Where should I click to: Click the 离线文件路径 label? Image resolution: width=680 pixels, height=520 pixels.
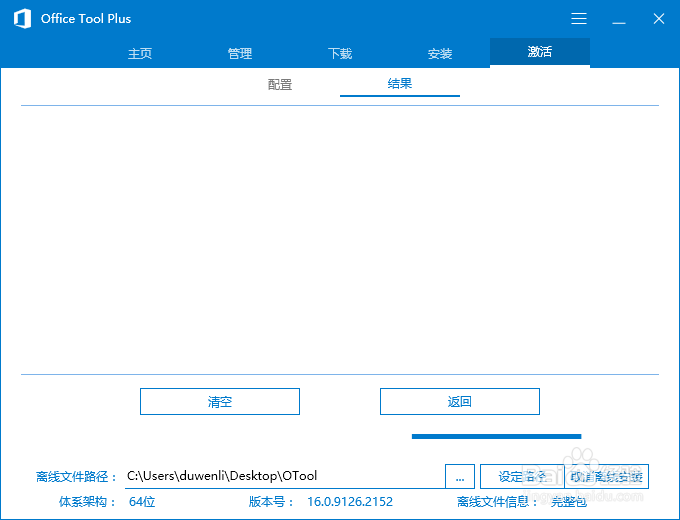point(76,477)
